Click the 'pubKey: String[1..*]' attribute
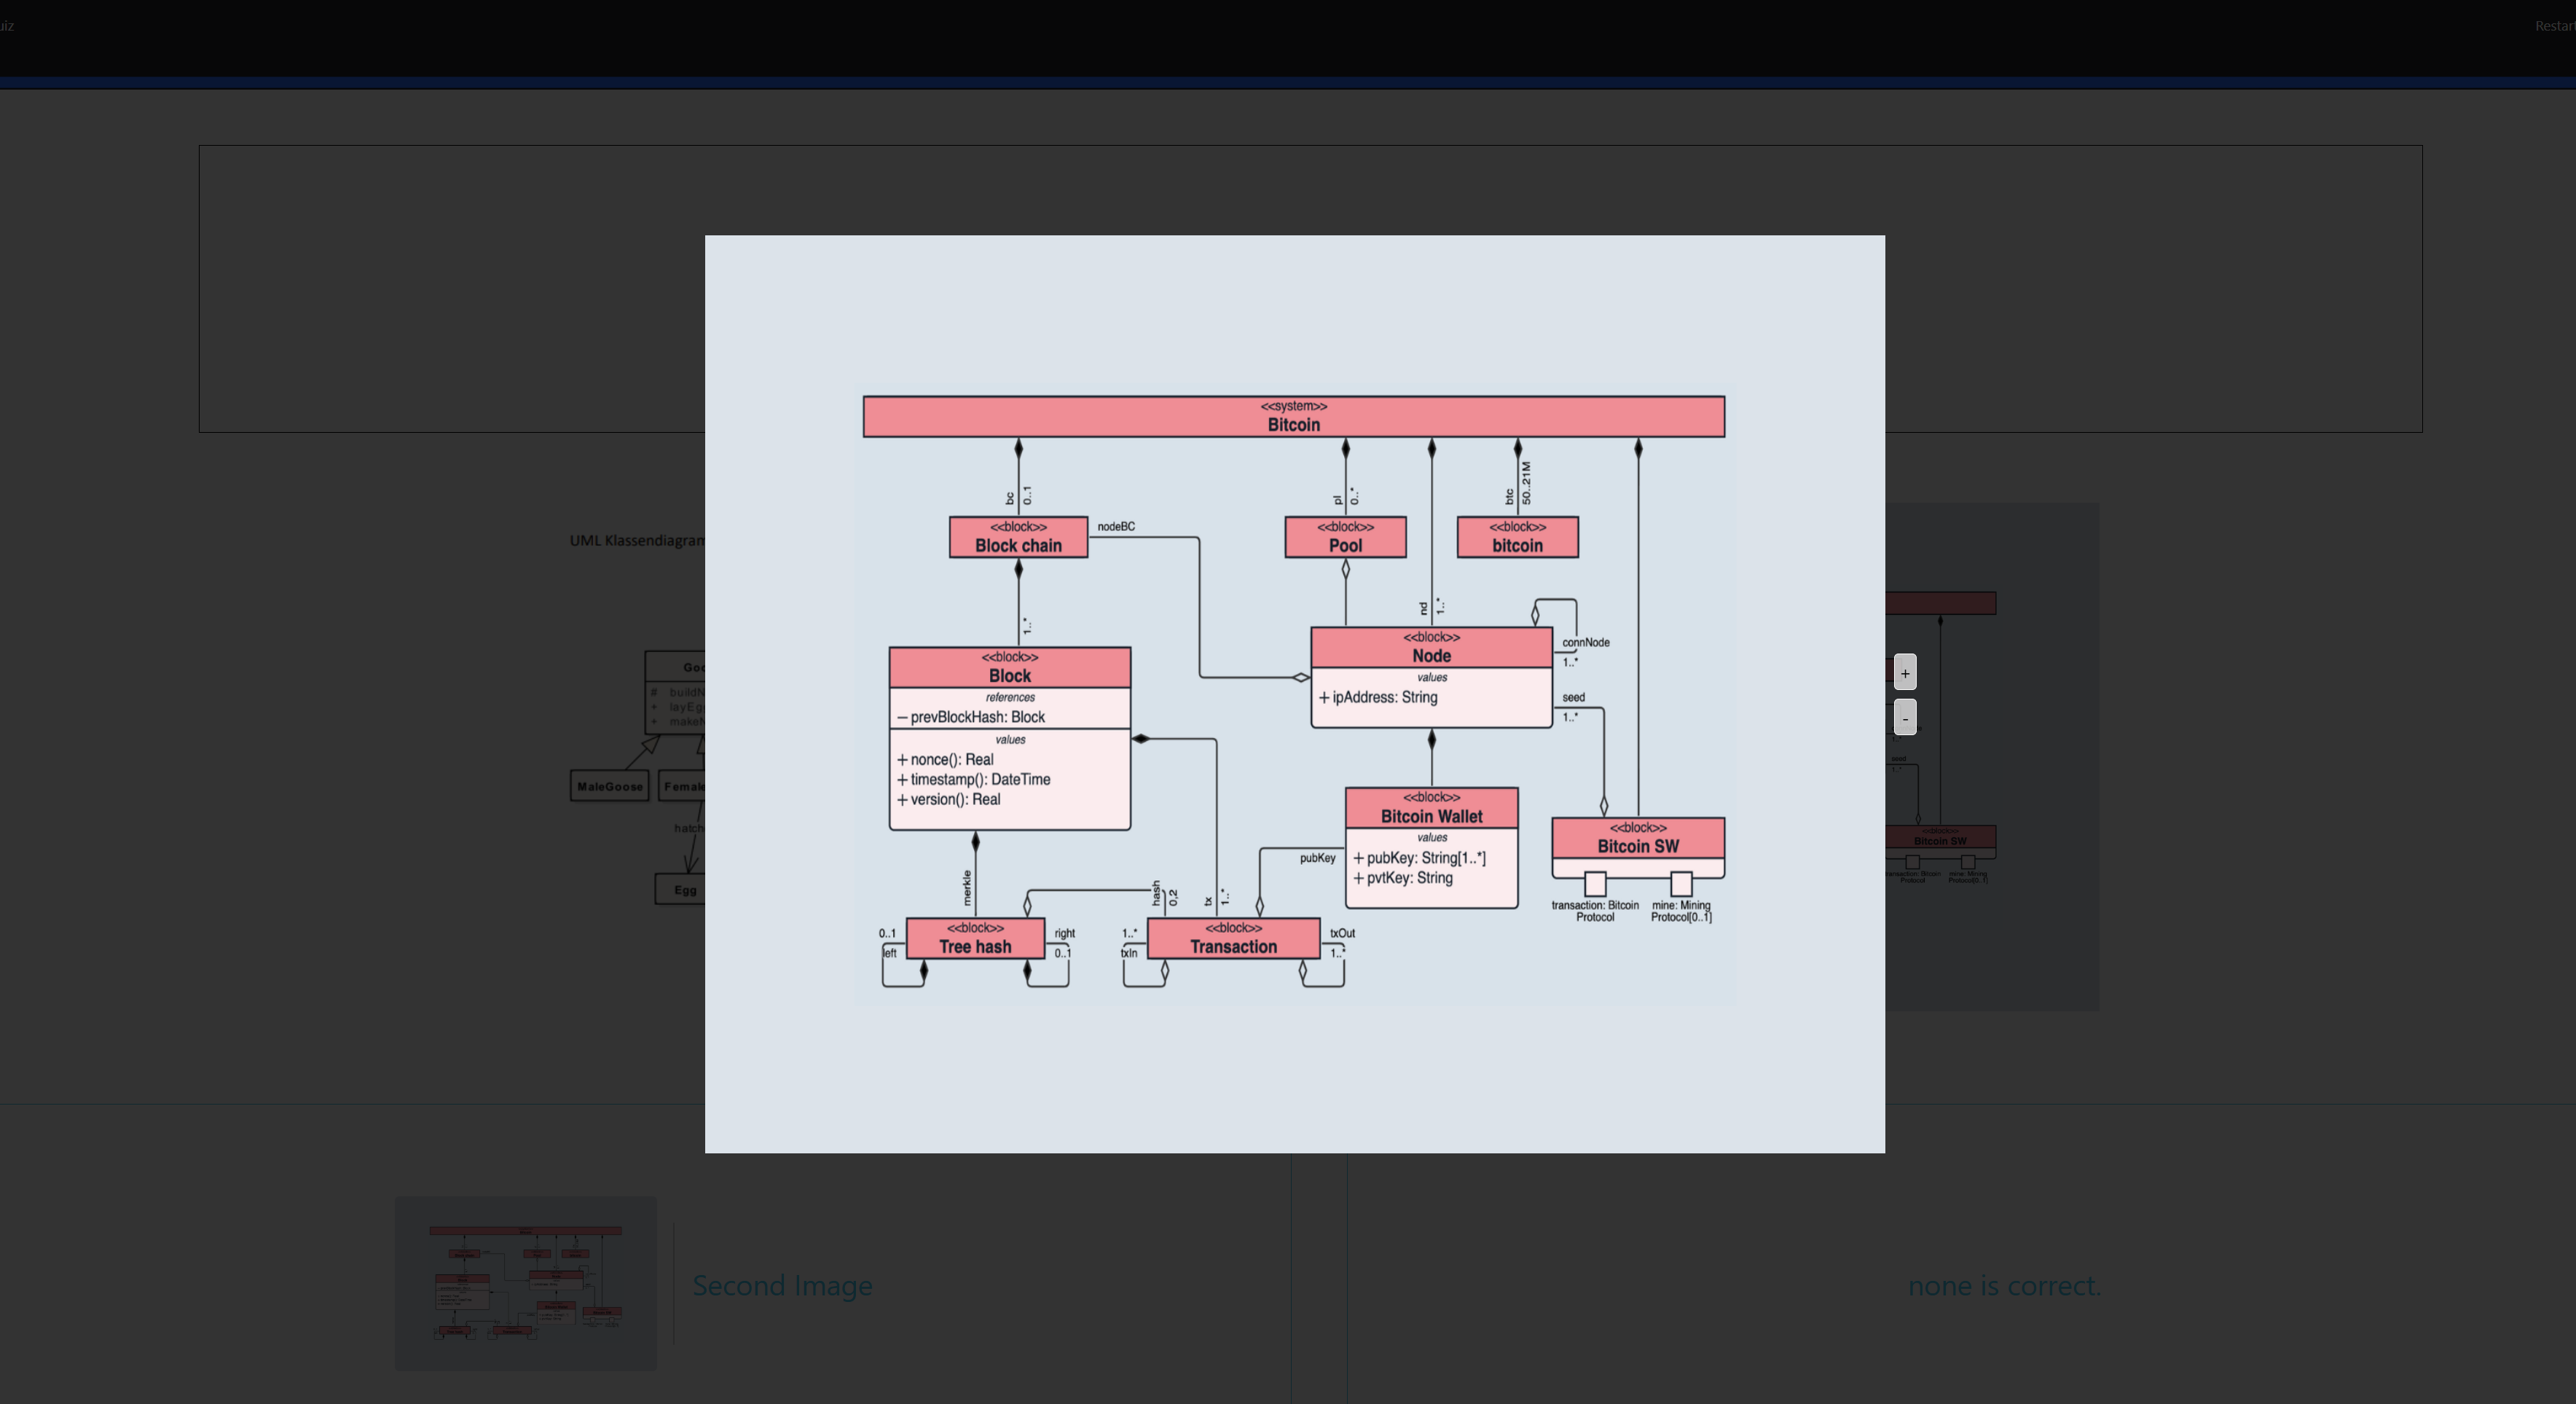Image resolution: width=2576 pixels, height=1404 pixels. (1419, 858)
